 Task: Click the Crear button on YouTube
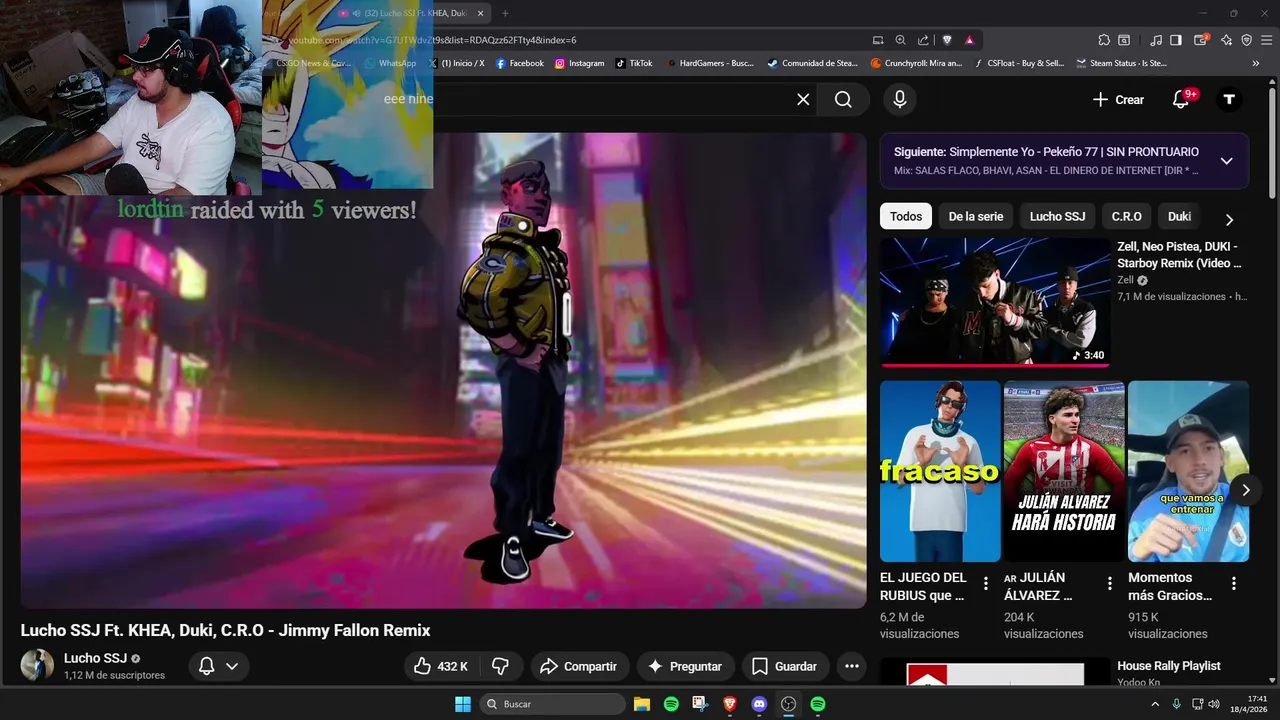1118,99
